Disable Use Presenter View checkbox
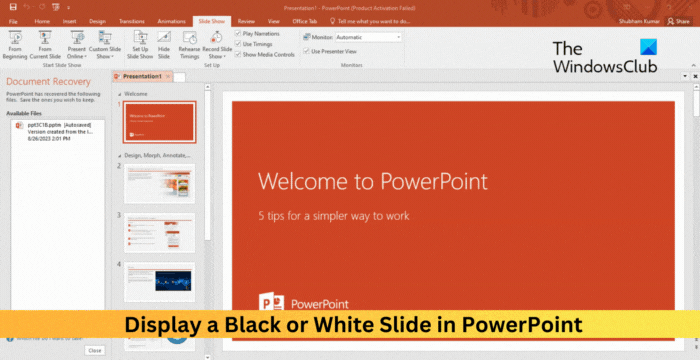Image resolution: width=700 pixels, height=360 pixels. tap(306, 51)
